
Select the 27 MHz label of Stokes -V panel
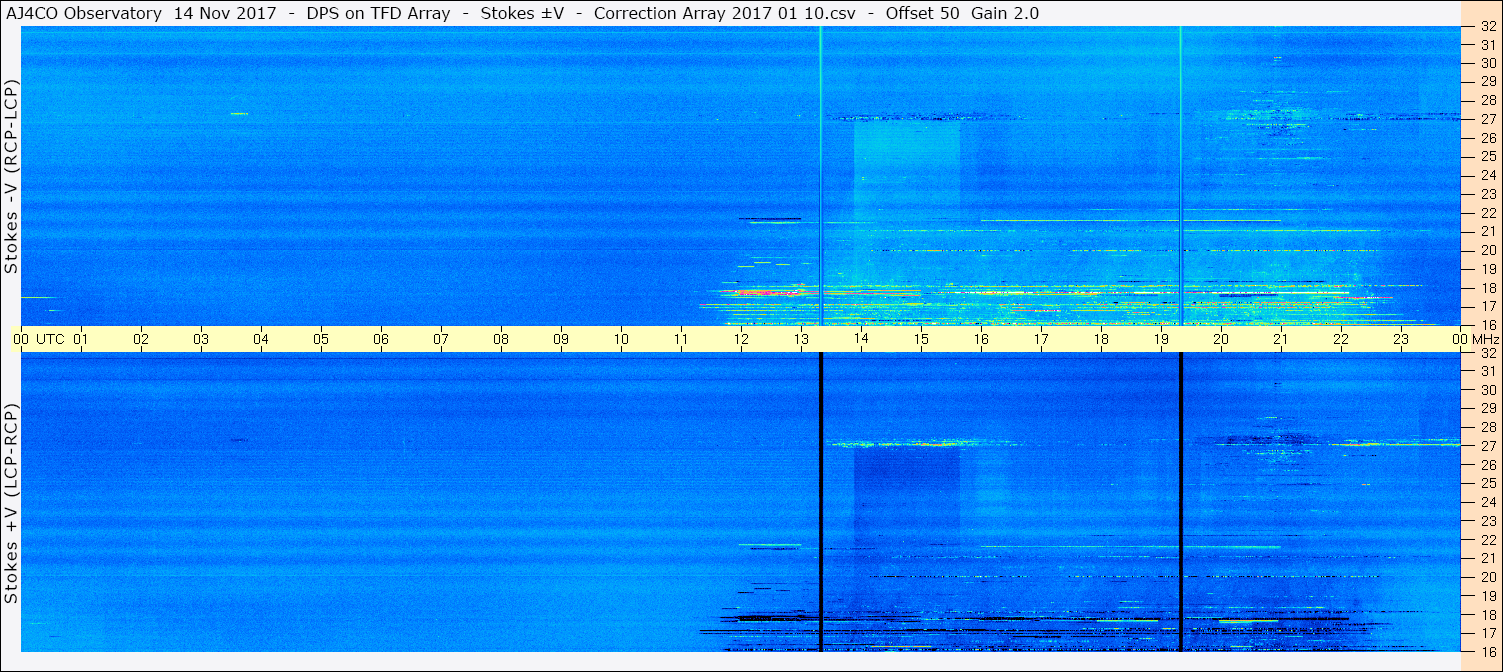[1488, 119]
